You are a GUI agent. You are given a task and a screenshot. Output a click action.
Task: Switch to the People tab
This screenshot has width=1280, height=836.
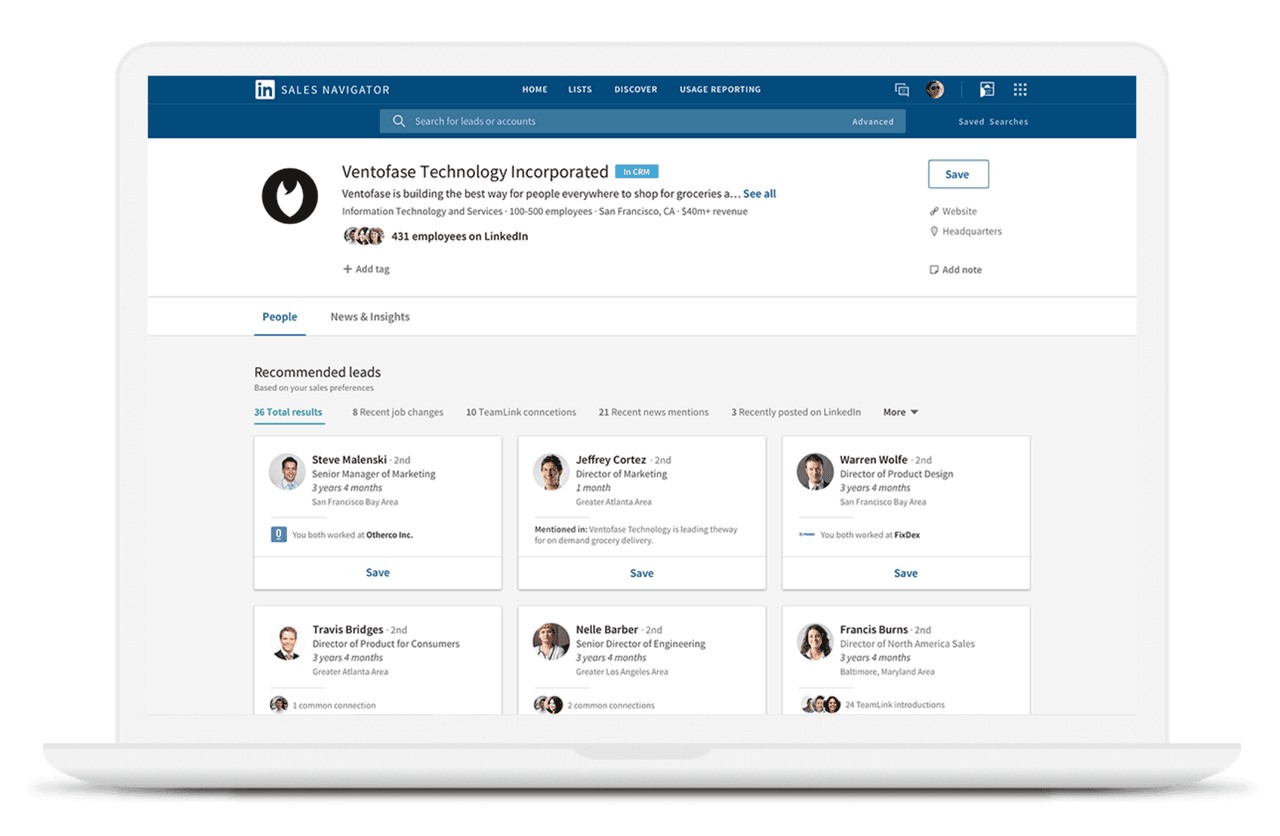(x=280, y=317)
